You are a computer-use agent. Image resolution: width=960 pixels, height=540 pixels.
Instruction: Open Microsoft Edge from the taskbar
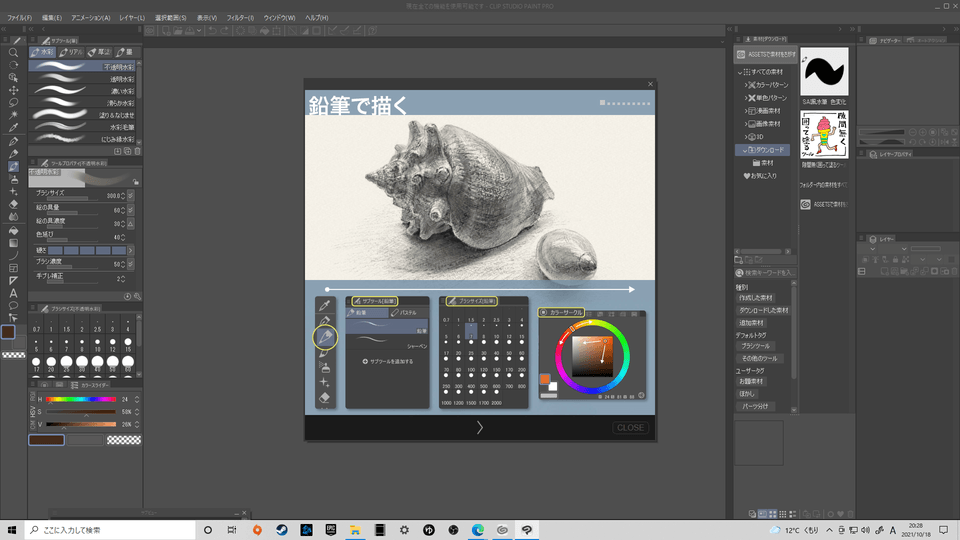click(478, 530)
